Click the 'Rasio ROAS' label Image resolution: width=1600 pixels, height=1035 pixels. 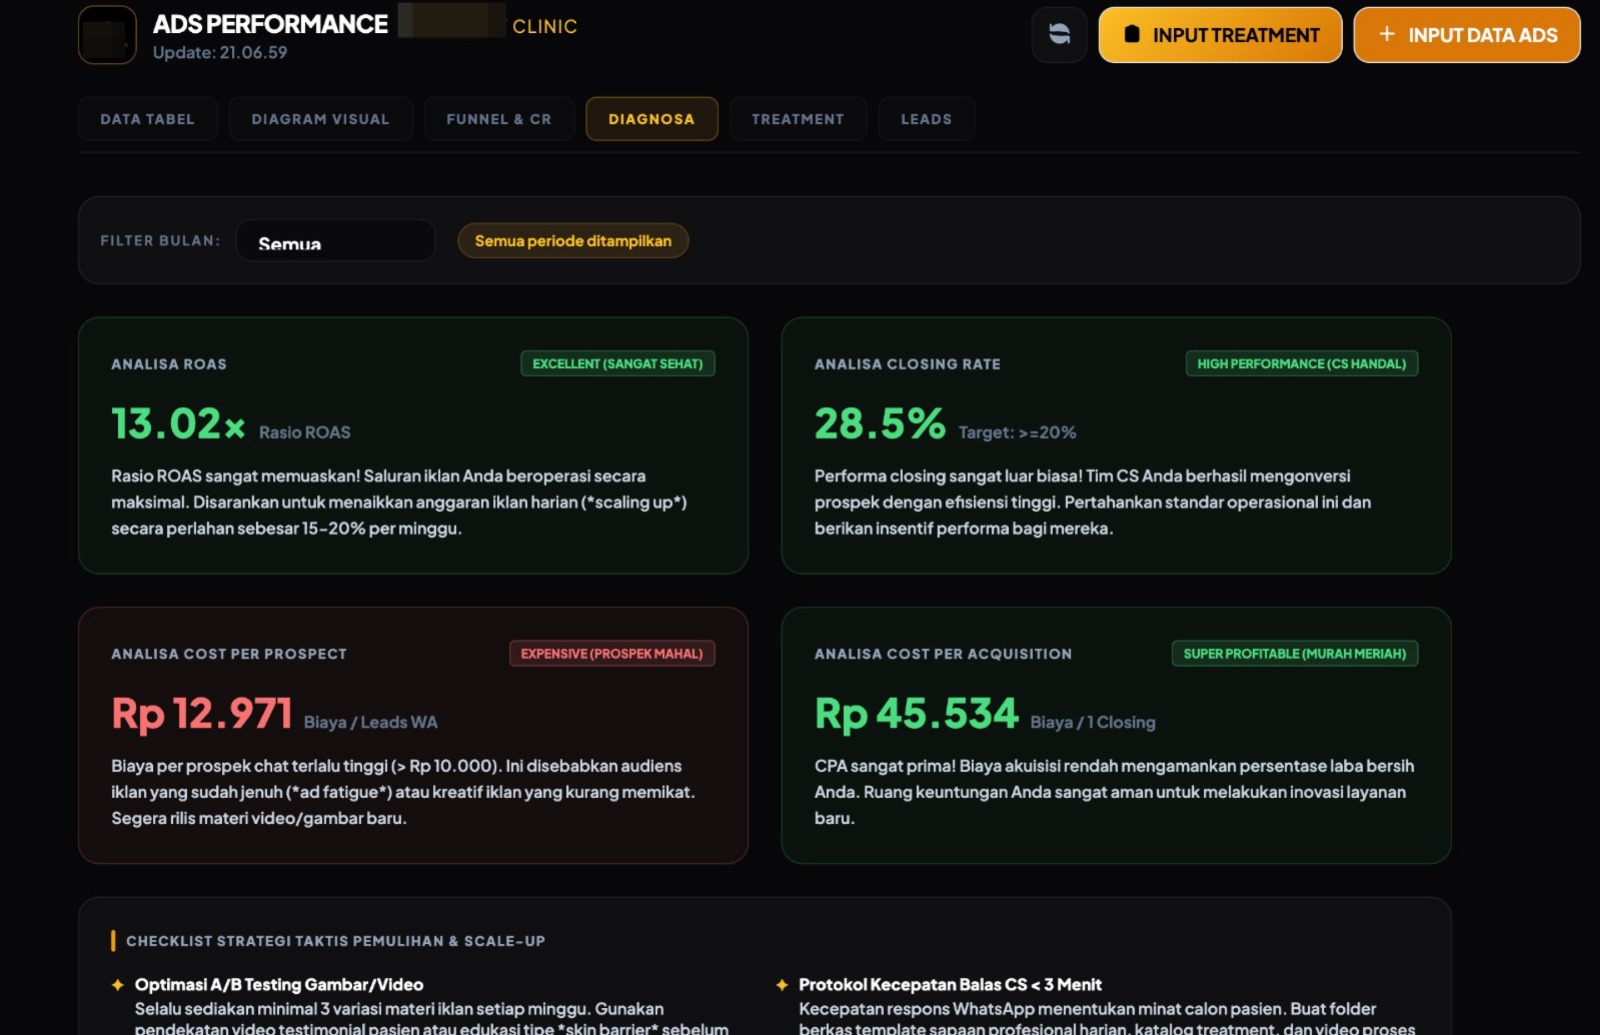(x=305, y=433)
